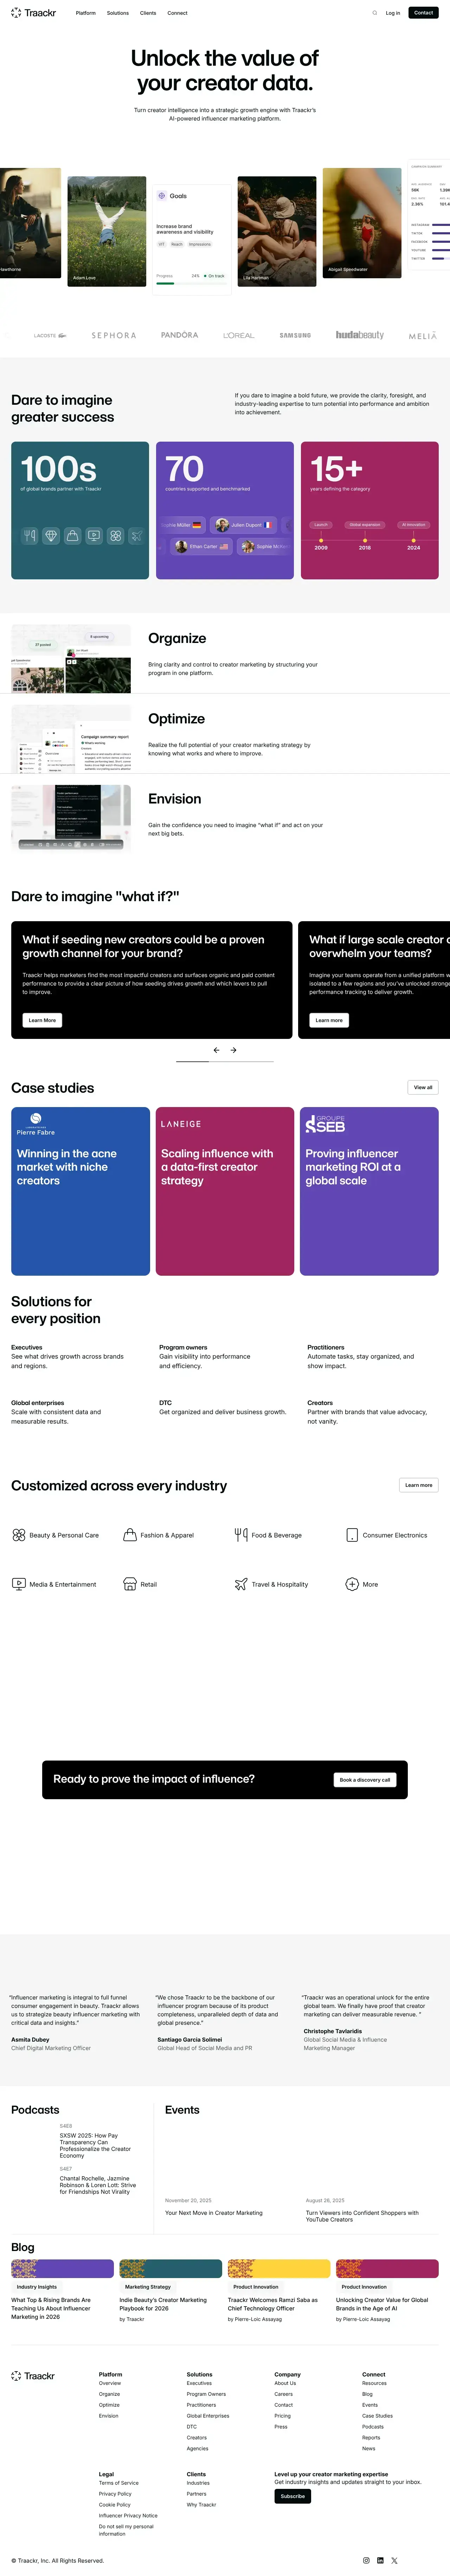Click the previous arrow in carousel

[216, 1050]
